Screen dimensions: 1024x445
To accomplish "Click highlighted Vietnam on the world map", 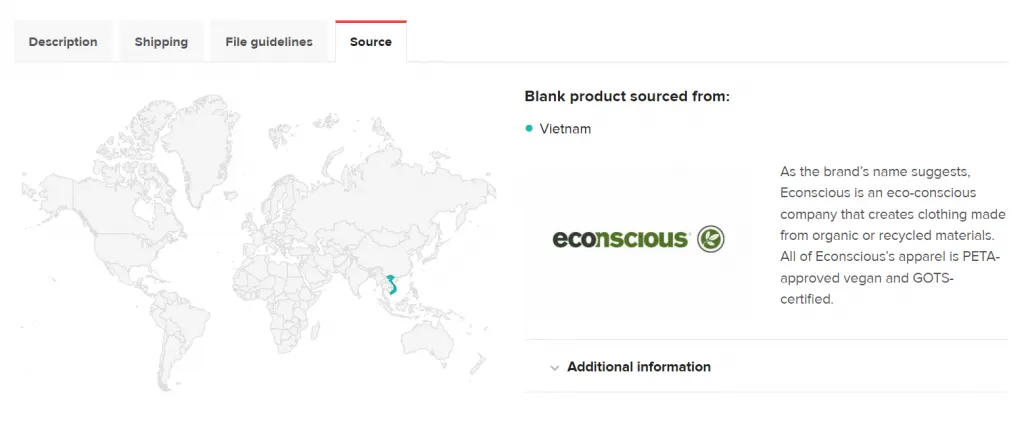I will point(391,284).
